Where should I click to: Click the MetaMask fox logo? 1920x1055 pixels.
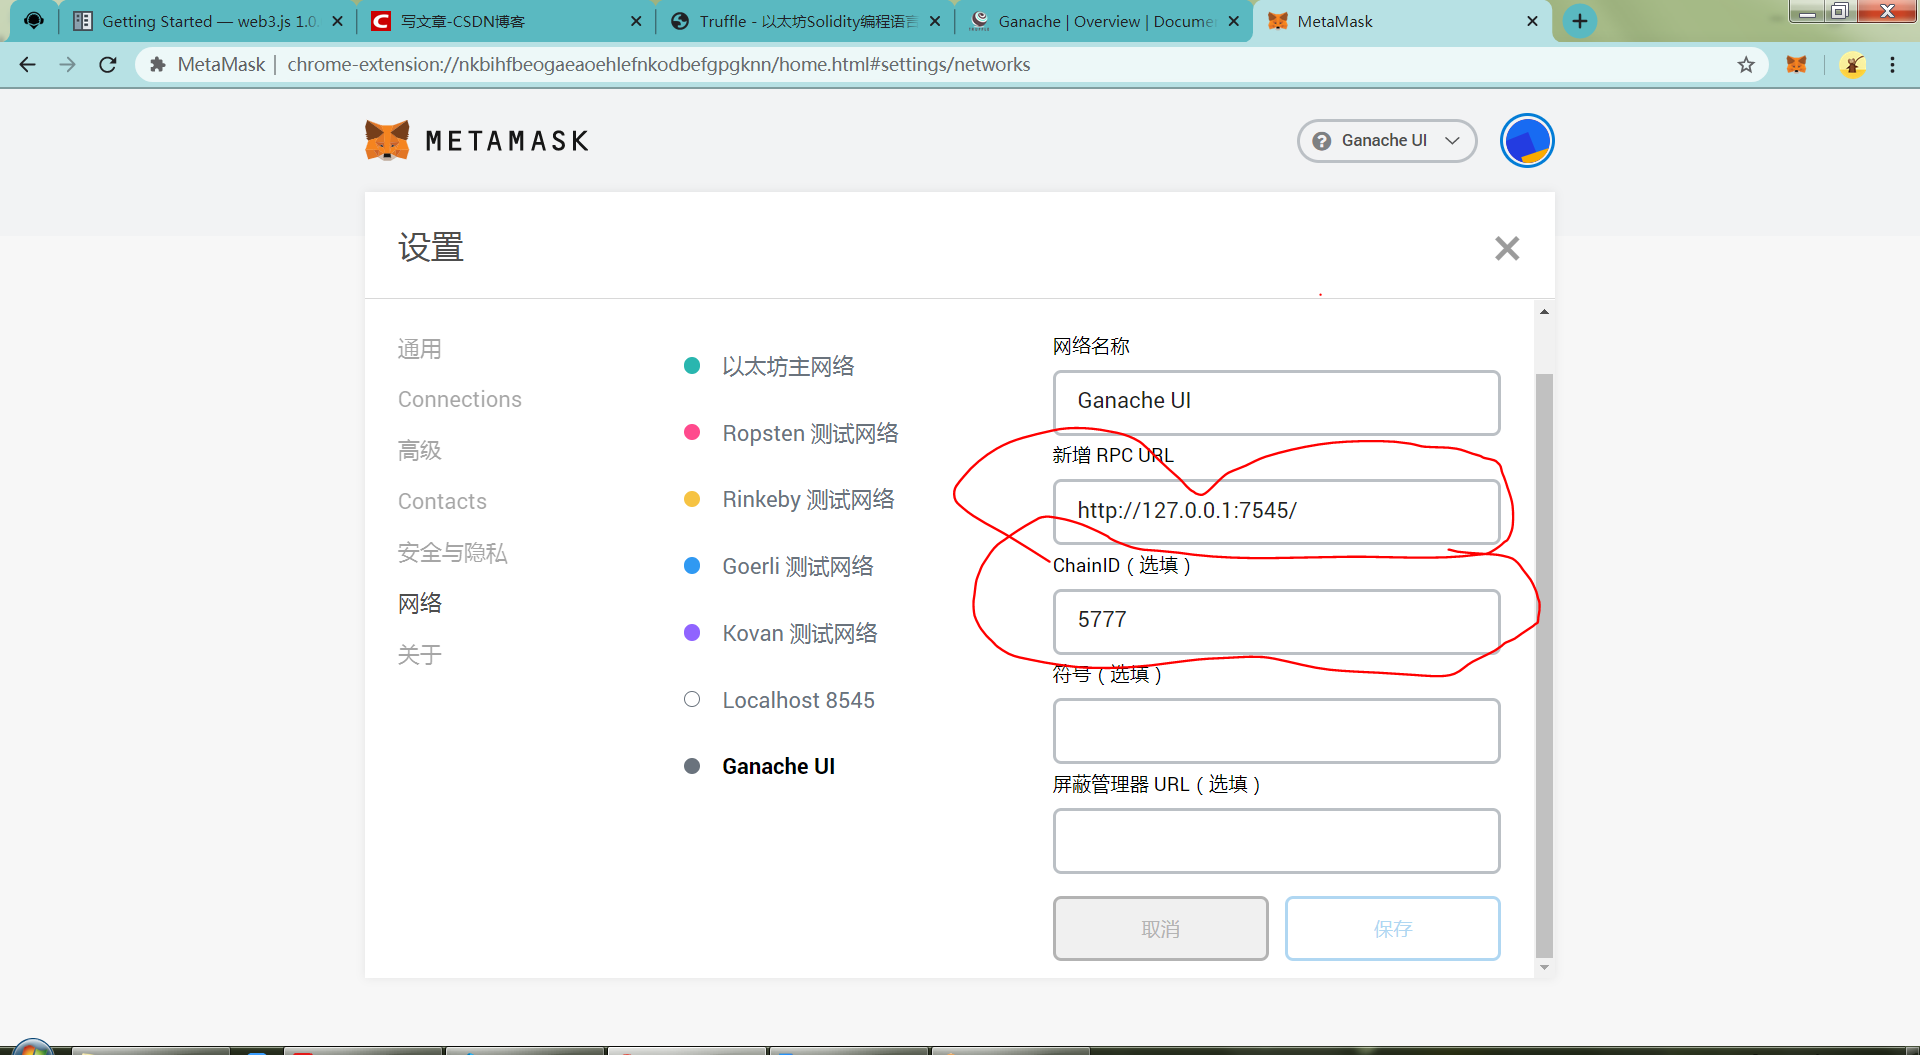(x=389, y=140)
